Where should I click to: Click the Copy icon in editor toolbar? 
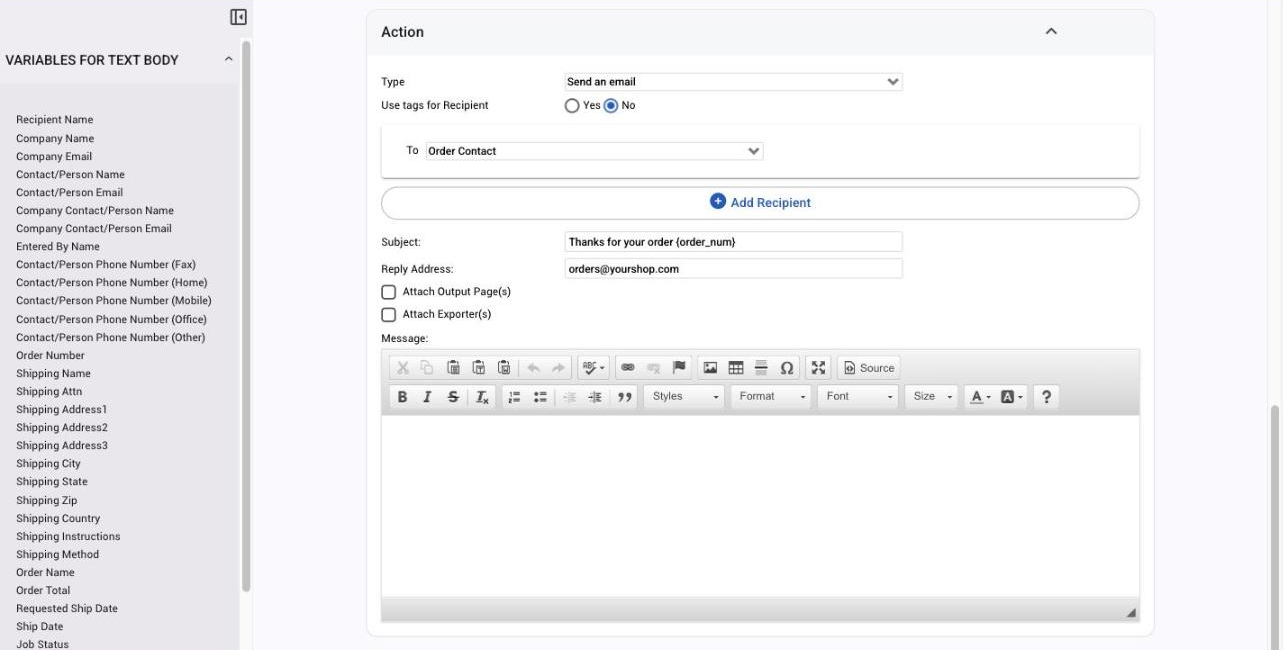point(427,368)
